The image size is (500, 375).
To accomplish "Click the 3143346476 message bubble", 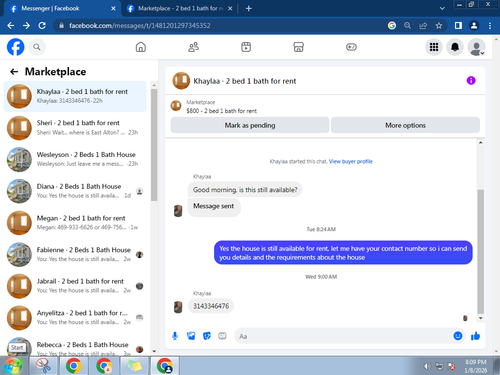I will tap(211, 306).
